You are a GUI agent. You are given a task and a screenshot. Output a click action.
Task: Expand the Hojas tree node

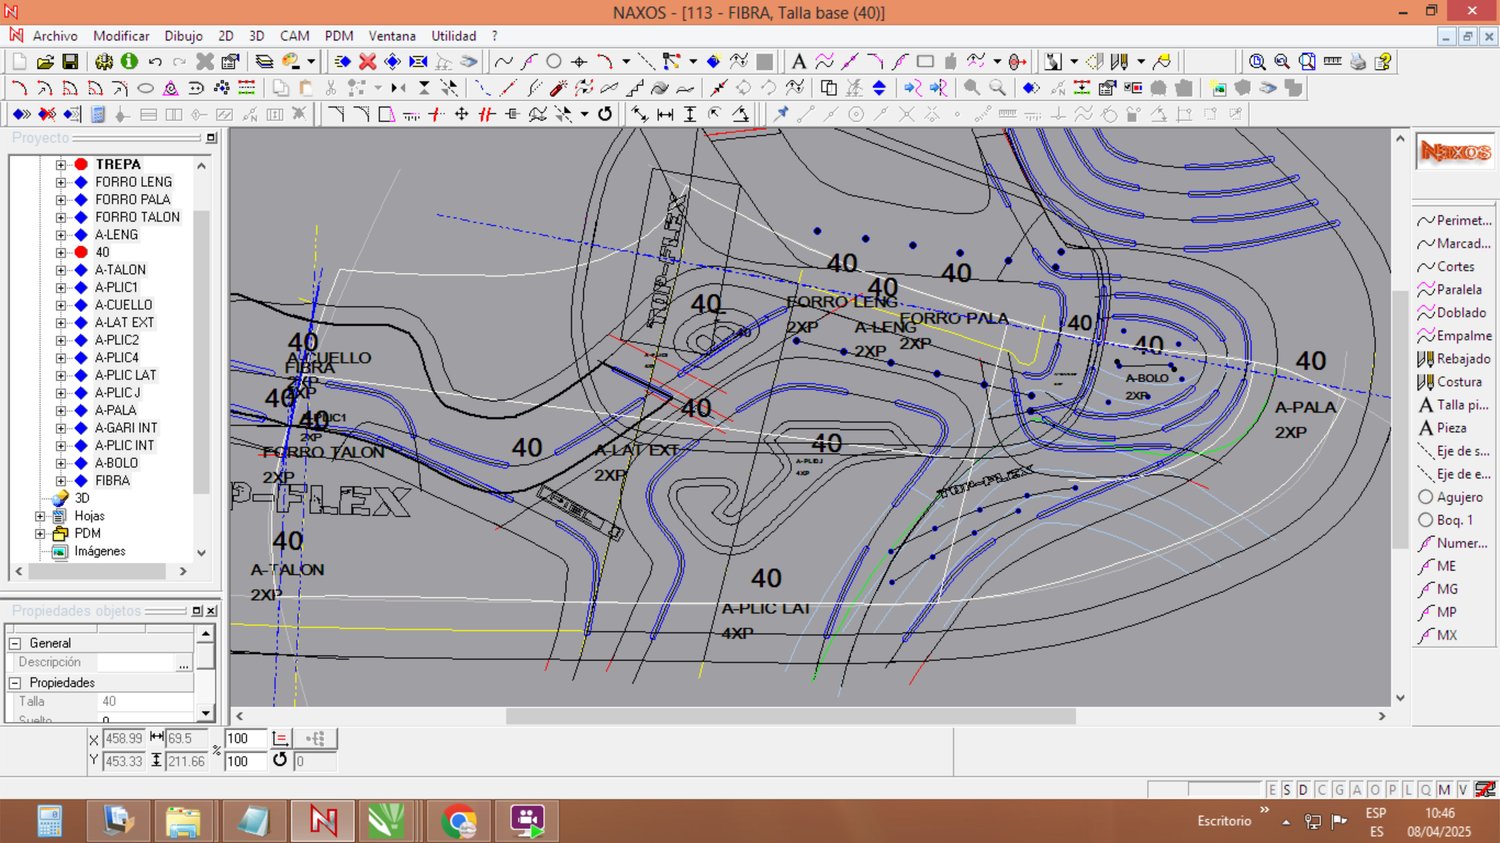tap(40, 516)
